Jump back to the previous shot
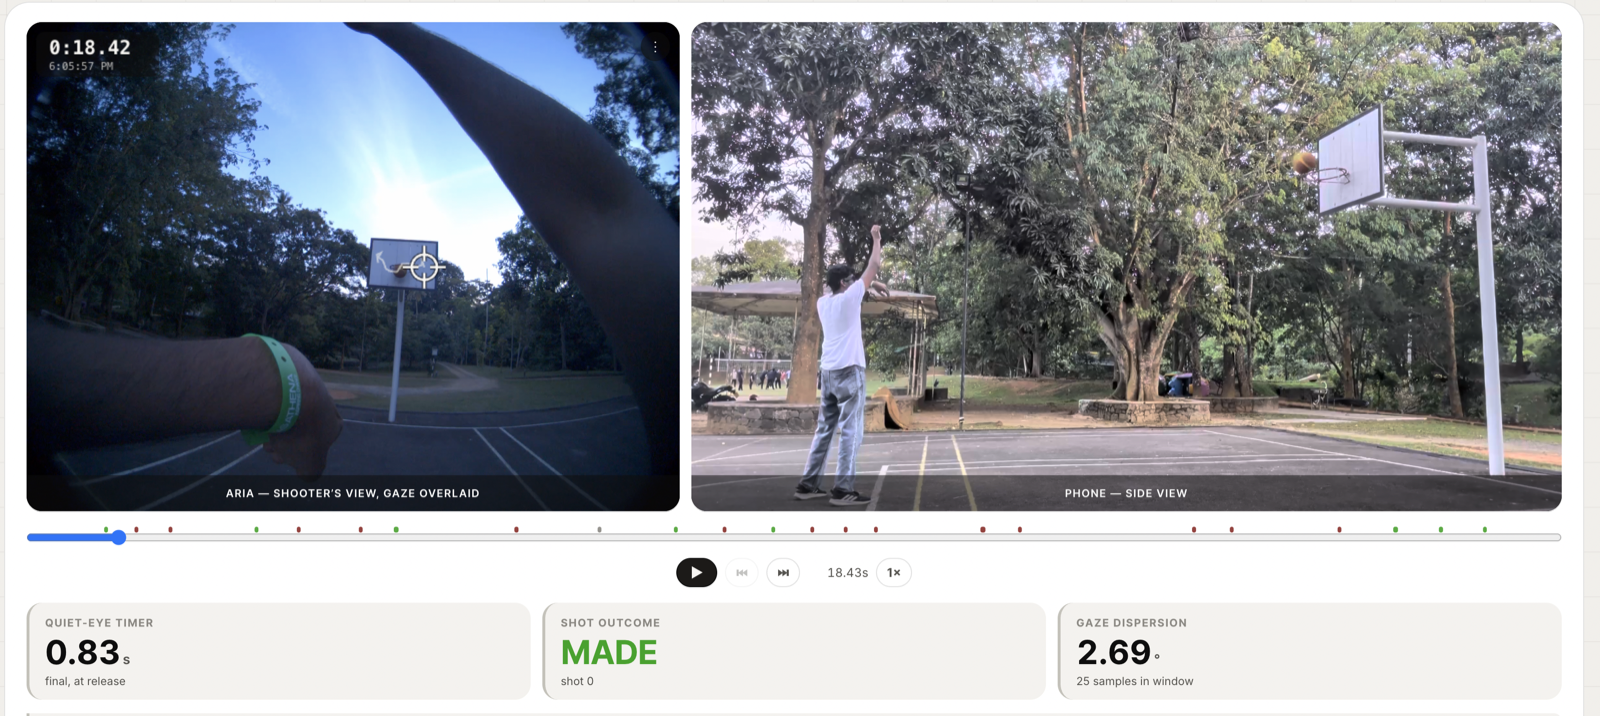 [742, 572]
